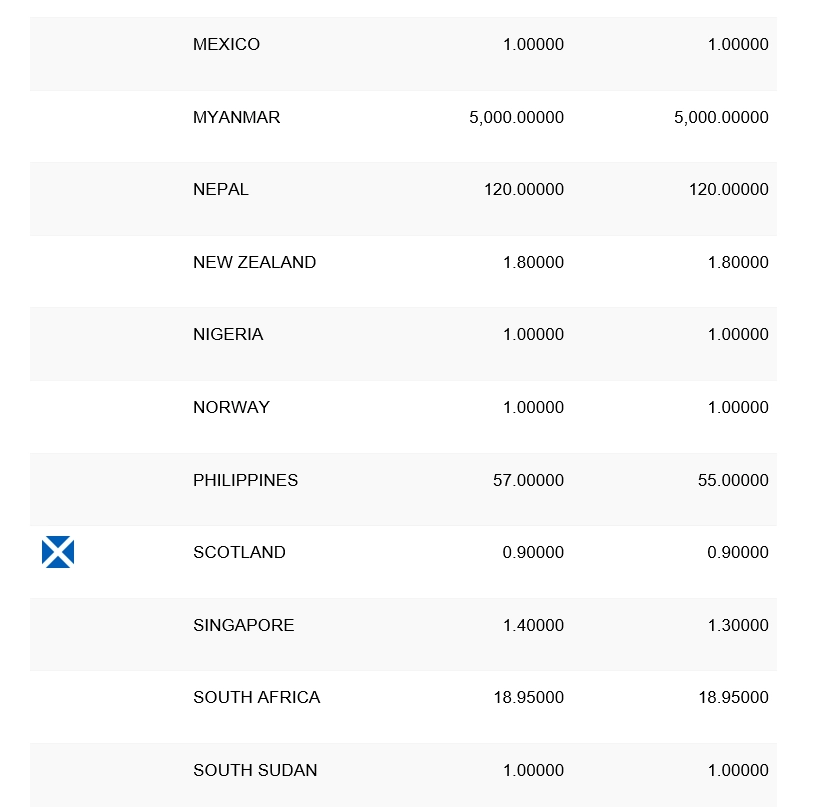This screenshot has height=807, width=814.
Task: Select Nepal's first 120.00000 value
Action: click(524, 190)
